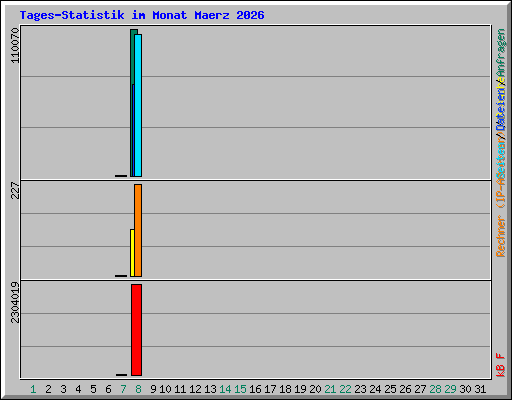Click the yellow Besuche bar for day 8
This screenshot has width=512, height=400.
[x=132, y=253]
